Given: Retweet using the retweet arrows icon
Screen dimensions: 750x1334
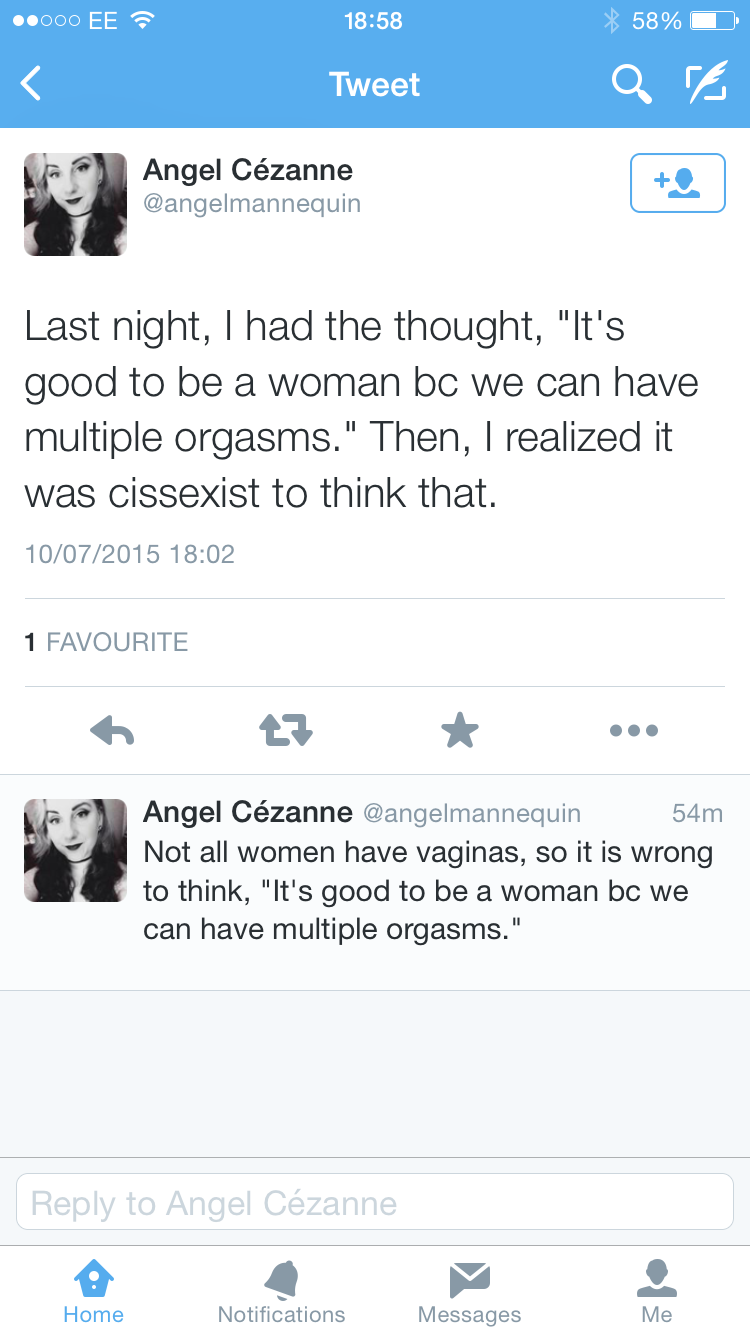Looking at the screenshot, I should [286, 731].
